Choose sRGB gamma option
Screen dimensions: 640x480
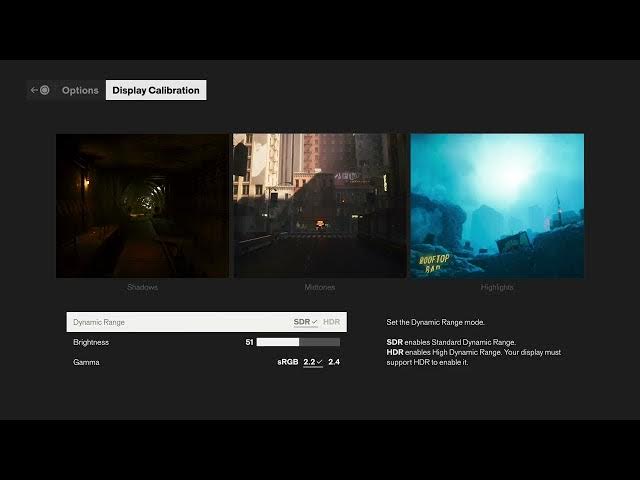click(288, 362)
